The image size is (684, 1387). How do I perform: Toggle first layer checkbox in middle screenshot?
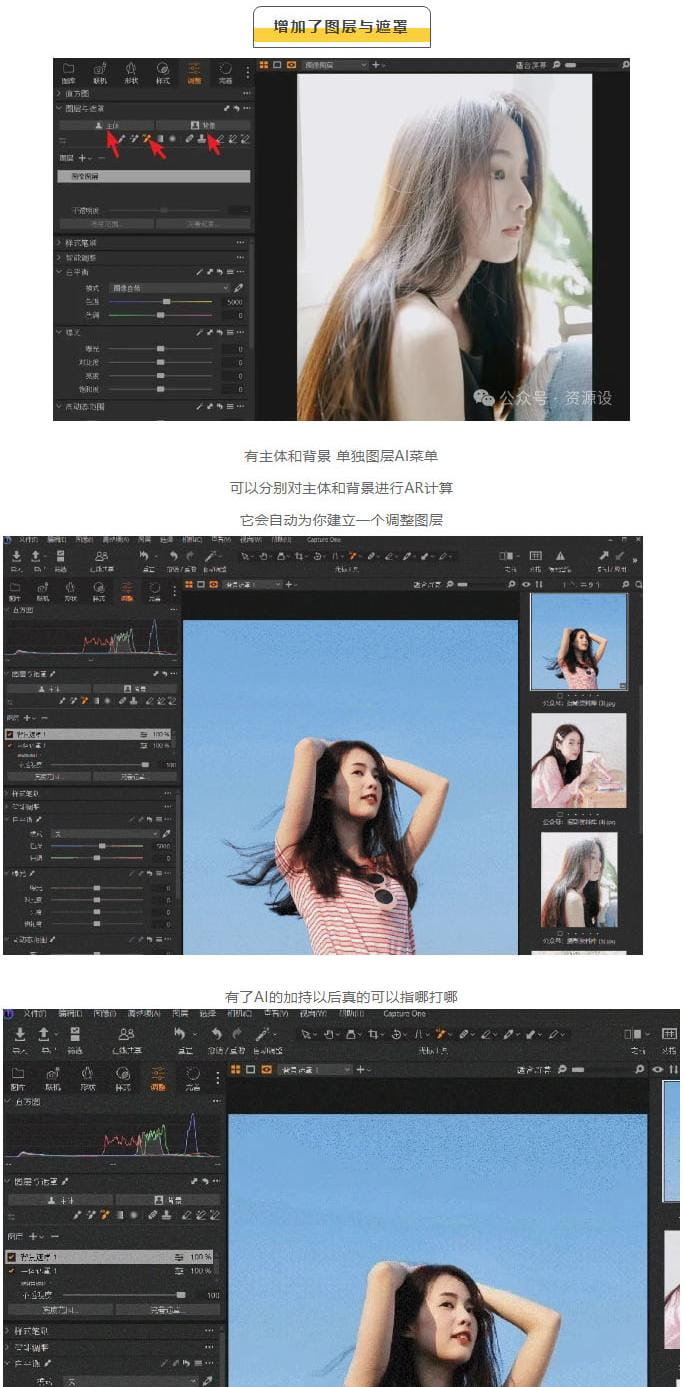(x=12, y=734)
